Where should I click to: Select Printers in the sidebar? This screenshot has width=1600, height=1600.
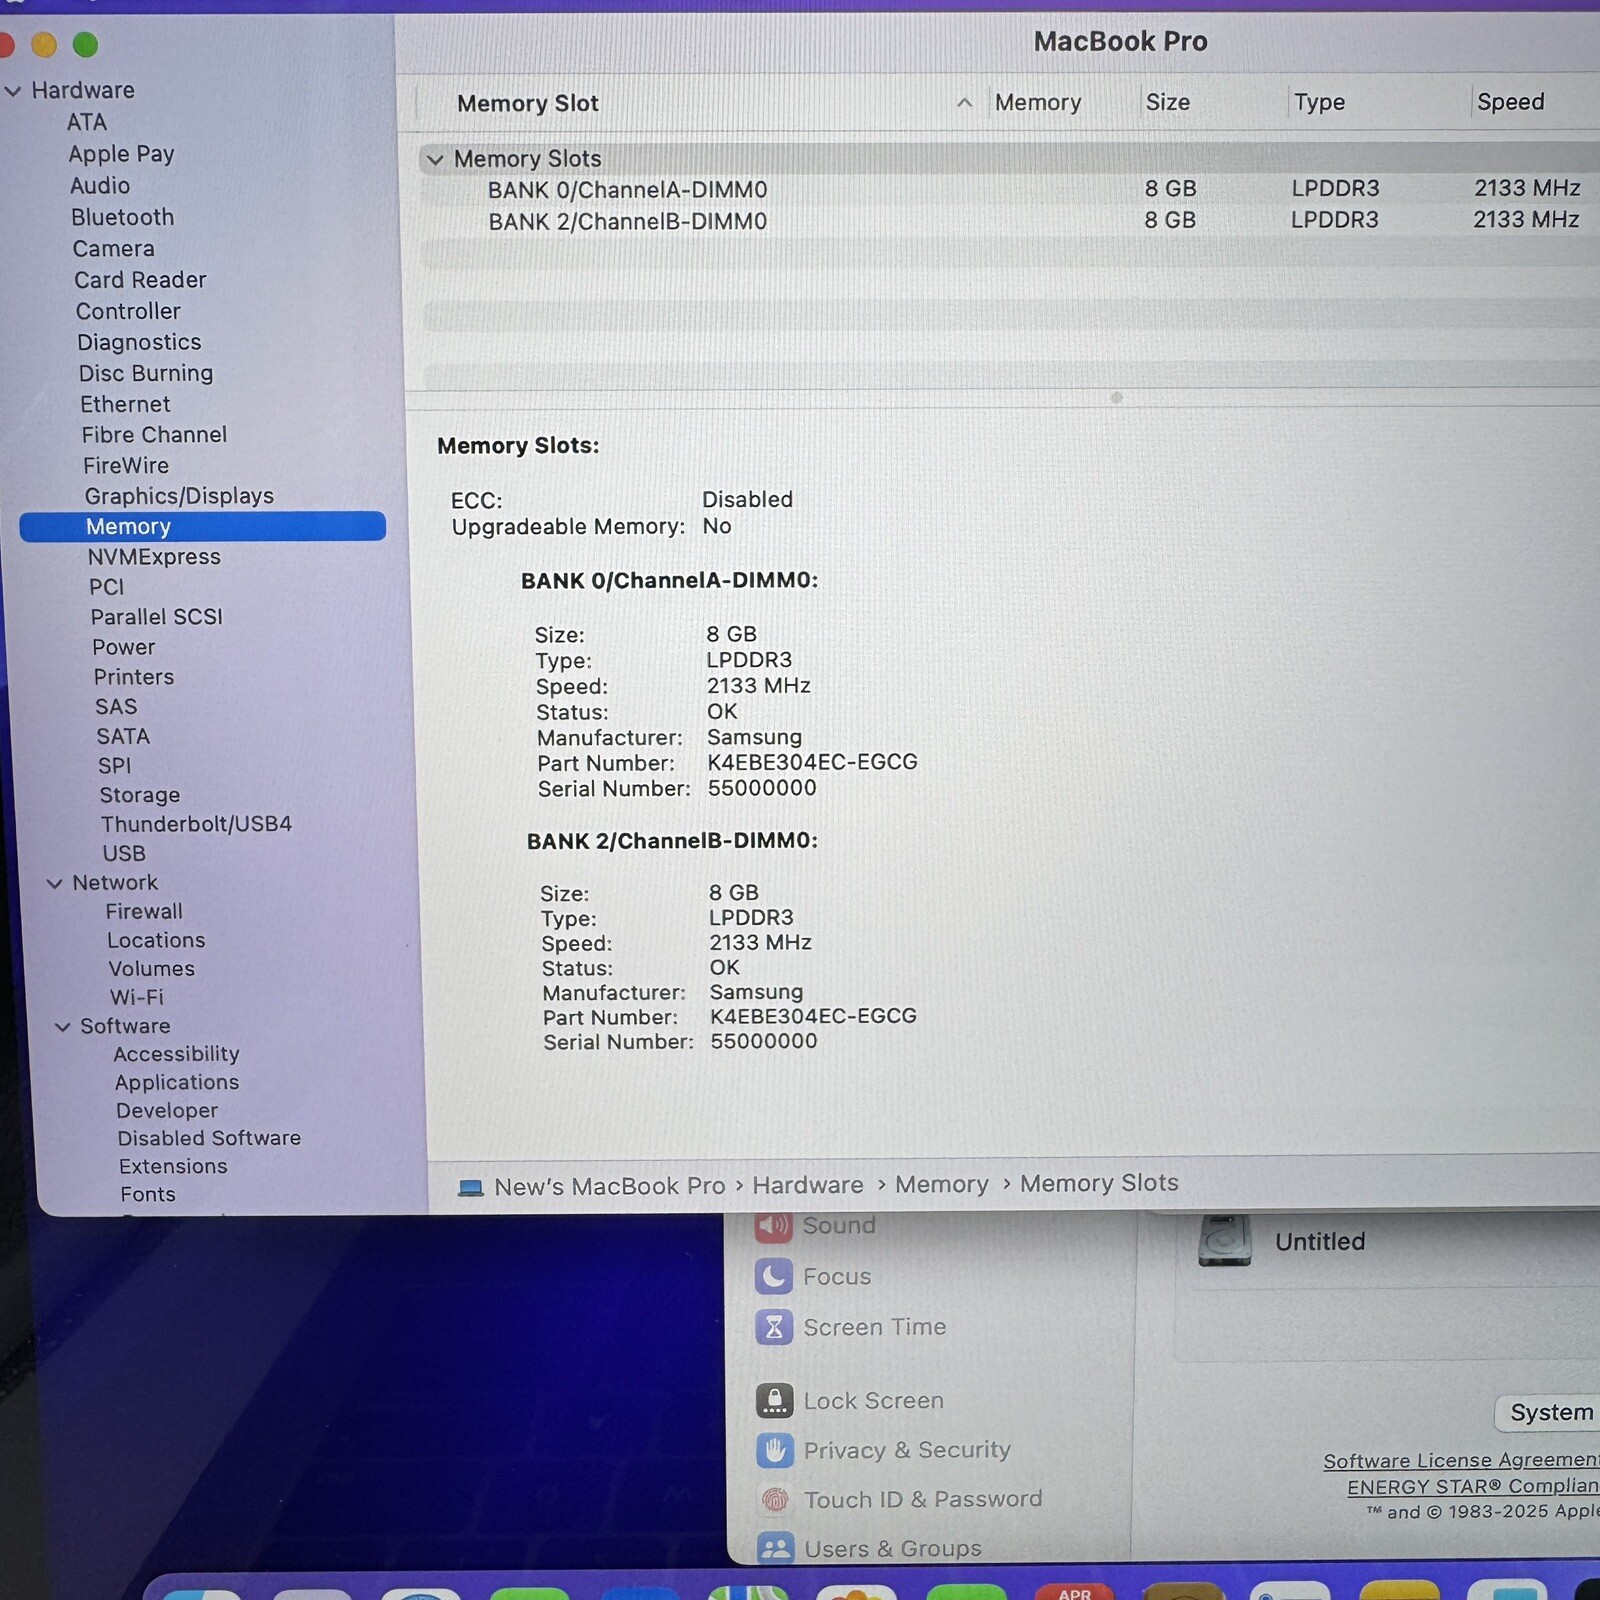(x=134, y=677)
